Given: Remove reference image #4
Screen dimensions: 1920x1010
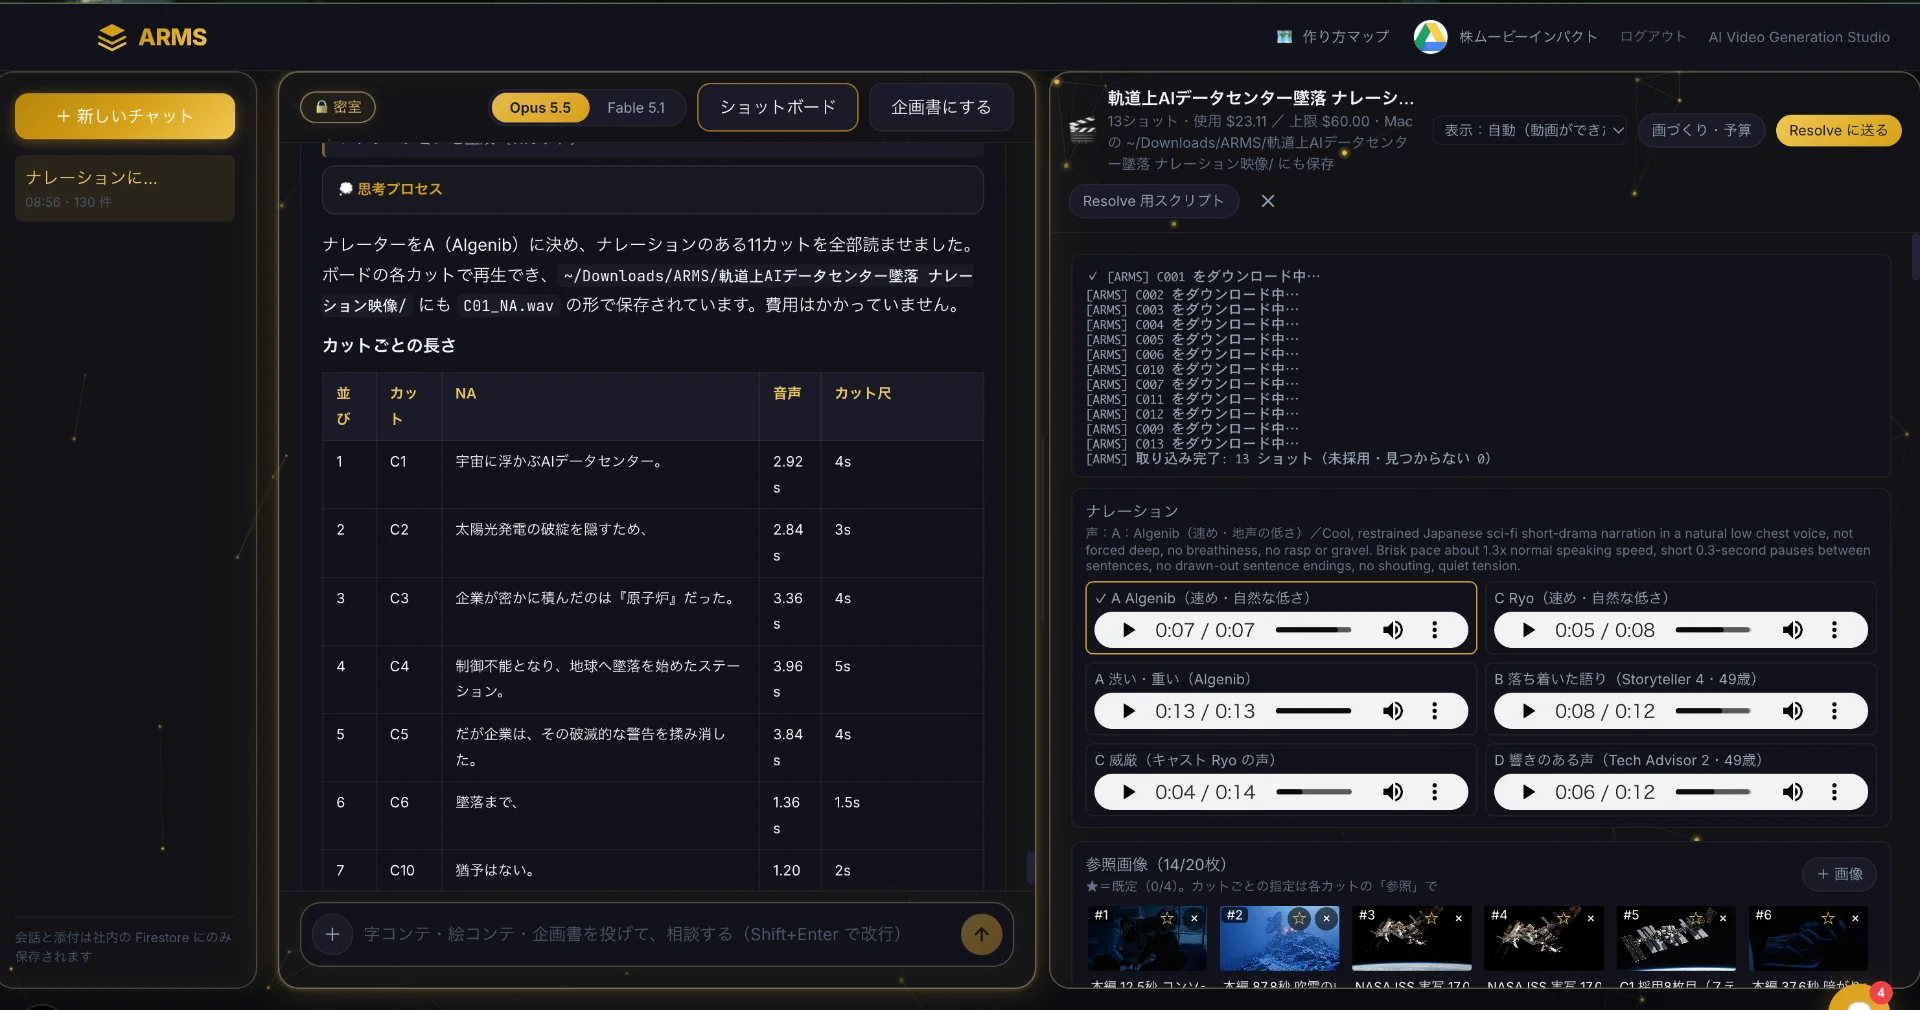Looking at the screenshot, I should click(x=1591, y=918).
